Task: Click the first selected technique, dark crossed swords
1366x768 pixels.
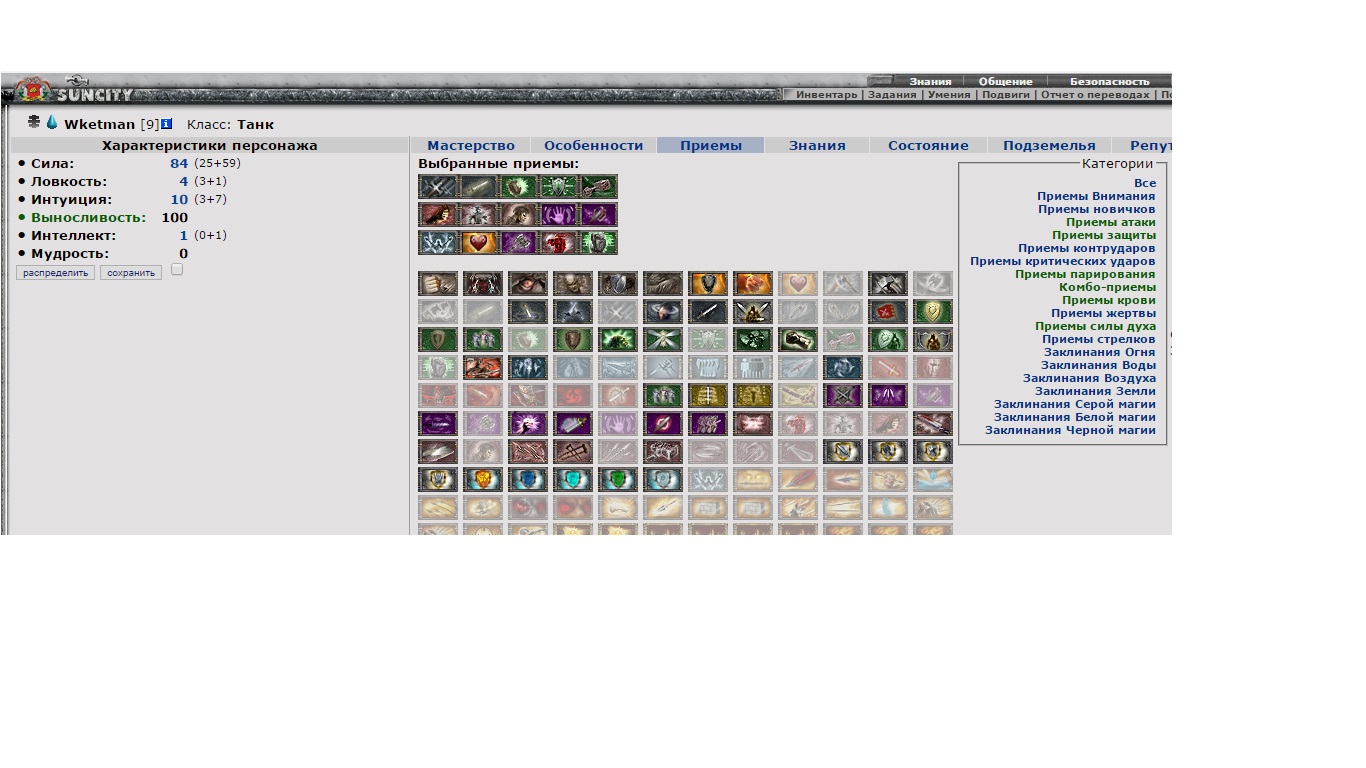Action: (x=438, y=187)
